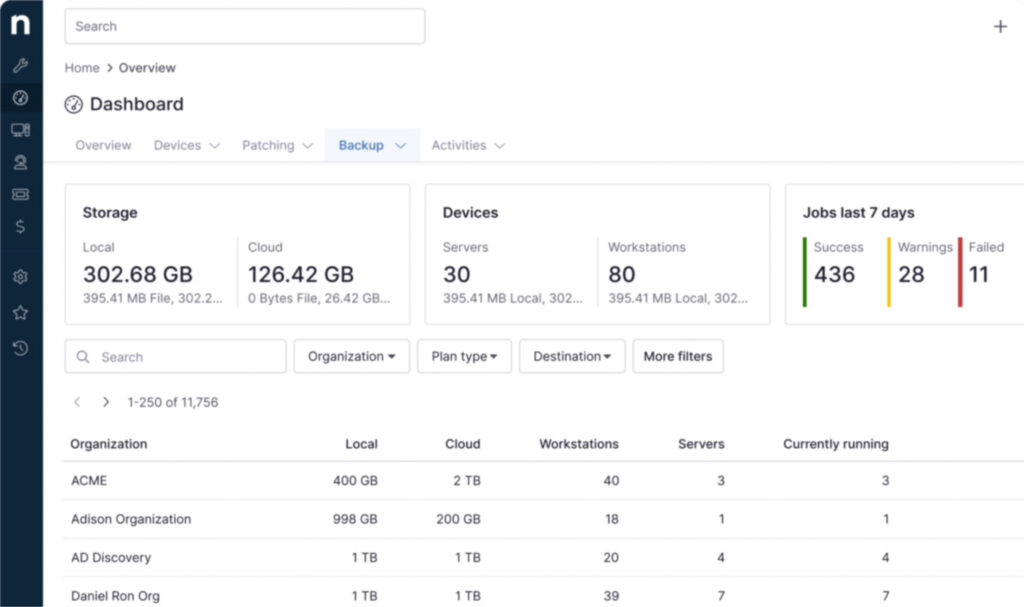Click the dollar sign billing icon
This screenshot has width=1024, height=607.
coord(20,227)
